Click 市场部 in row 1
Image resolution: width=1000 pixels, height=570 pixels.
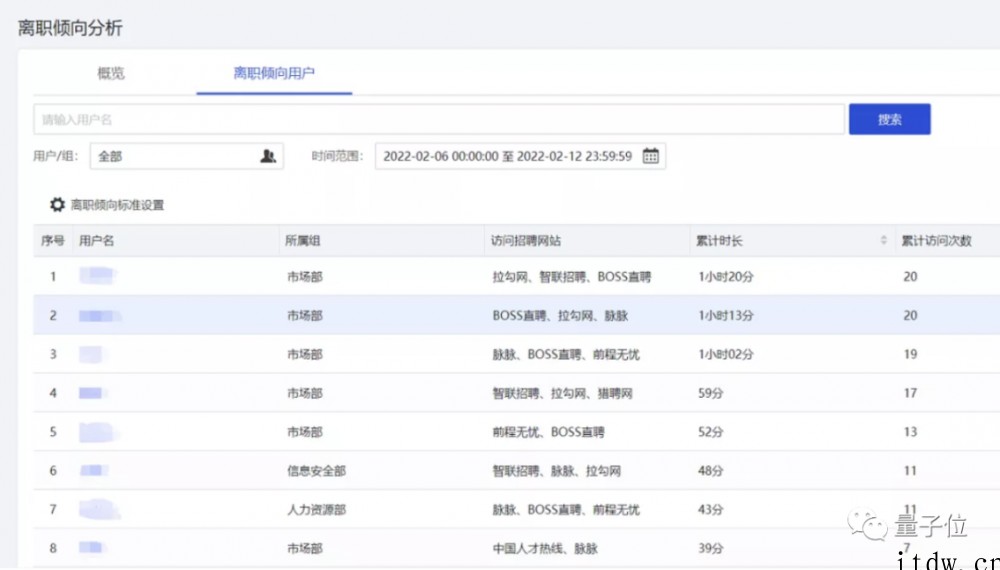click(305, 277)
